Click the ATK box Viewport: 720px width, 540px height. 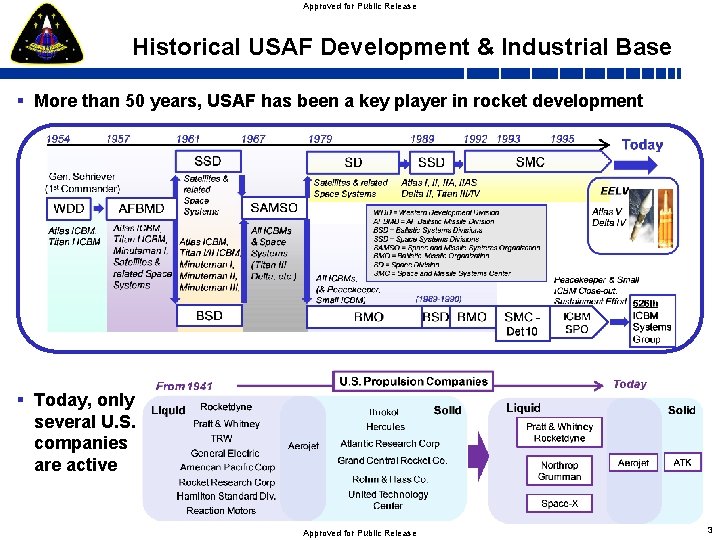(682, 462)
